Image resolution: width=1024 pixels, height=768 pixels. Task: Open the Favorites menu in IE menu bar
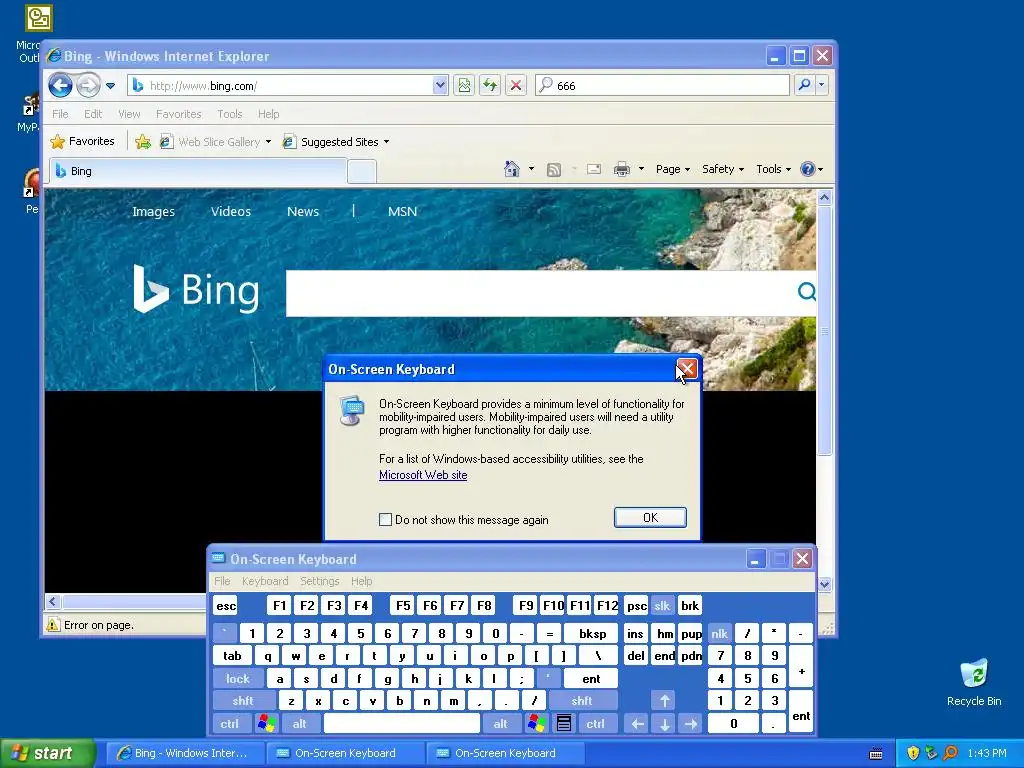[178, 114]
